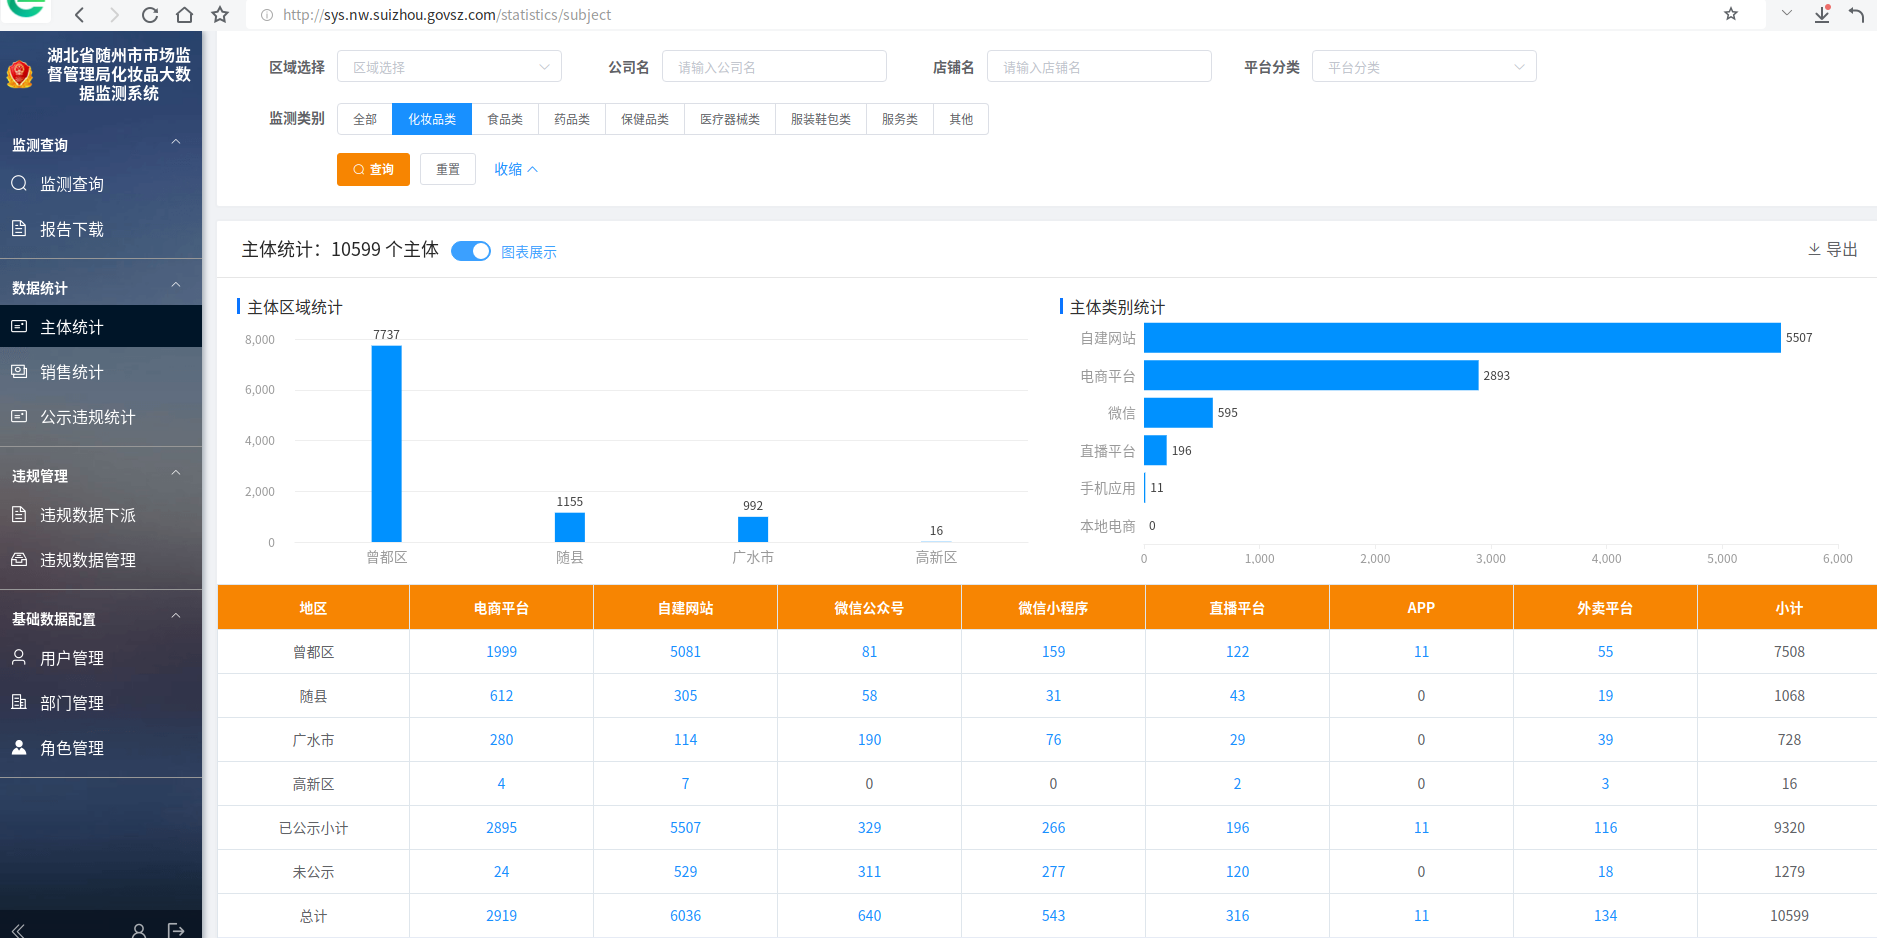Click the logout icon in sidebar footer
Image resolution: width=1877 pixels, height=938 pixels.
coord(176,930)
